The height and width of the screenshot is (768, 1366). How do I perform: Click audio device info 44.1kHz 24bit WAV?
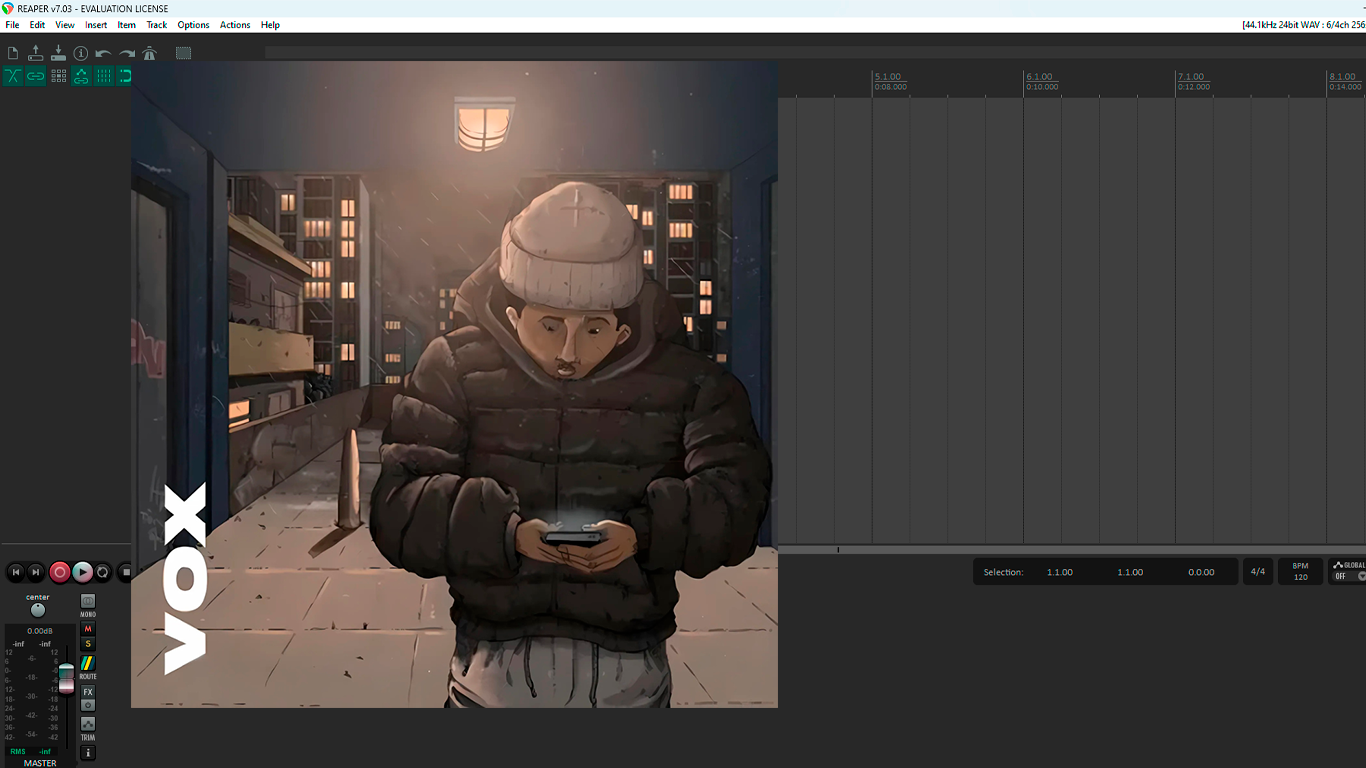click(x=1303, y=25)
